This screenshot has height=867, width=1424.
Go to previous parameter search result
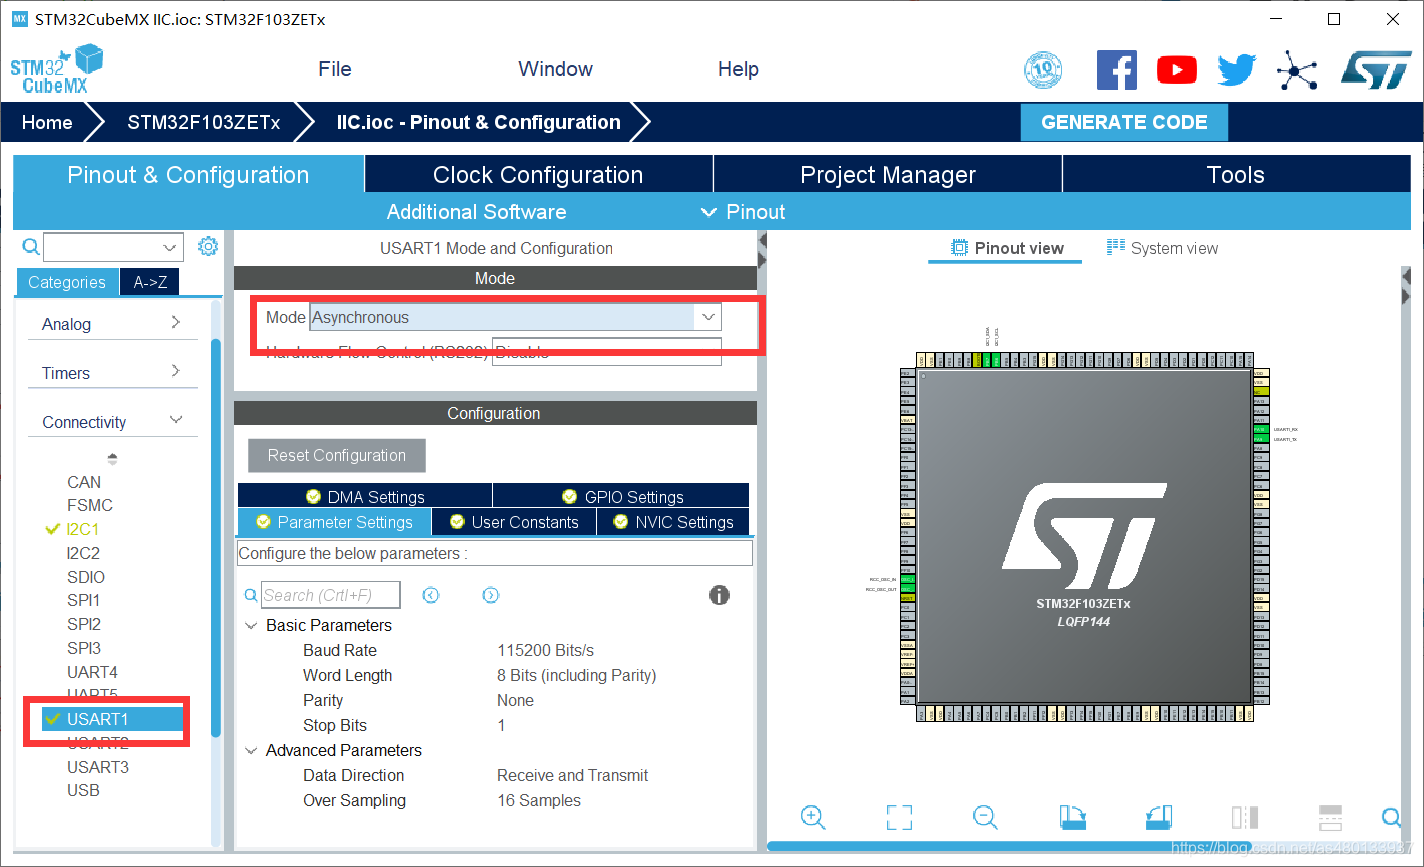tap(431, 595)
